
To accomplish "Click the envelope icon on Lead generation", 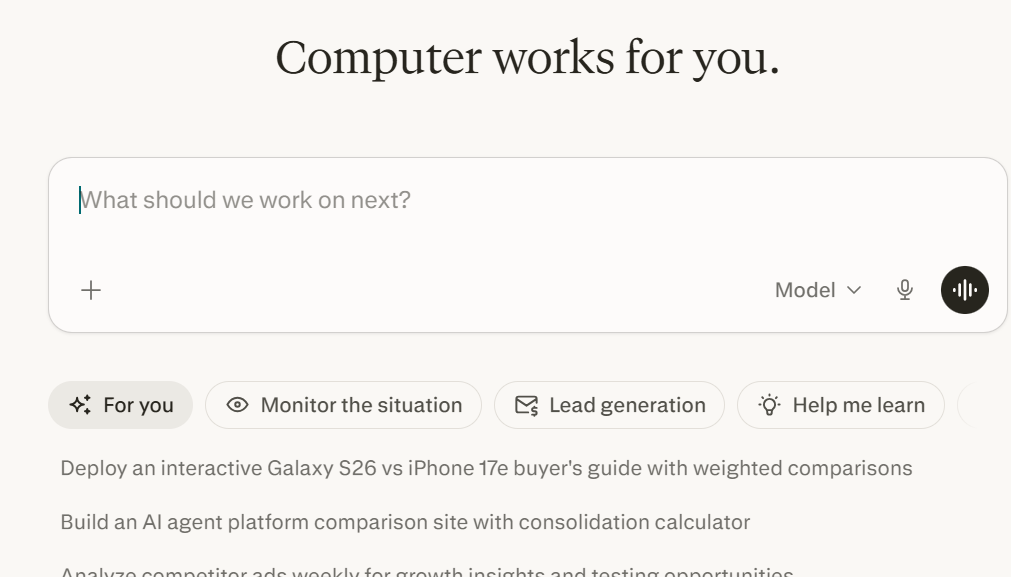I will tap(526, 405).
